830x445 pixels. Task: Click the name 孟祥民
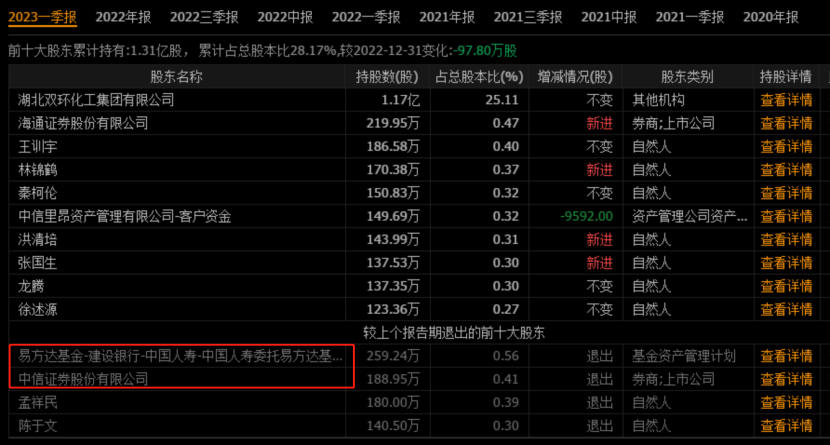click(x=37, y=403)
